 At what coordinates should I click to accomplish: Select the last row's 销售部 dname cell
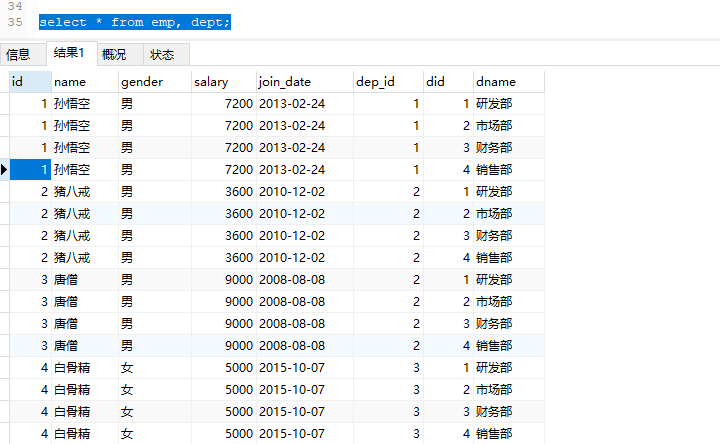click(494, 434)
